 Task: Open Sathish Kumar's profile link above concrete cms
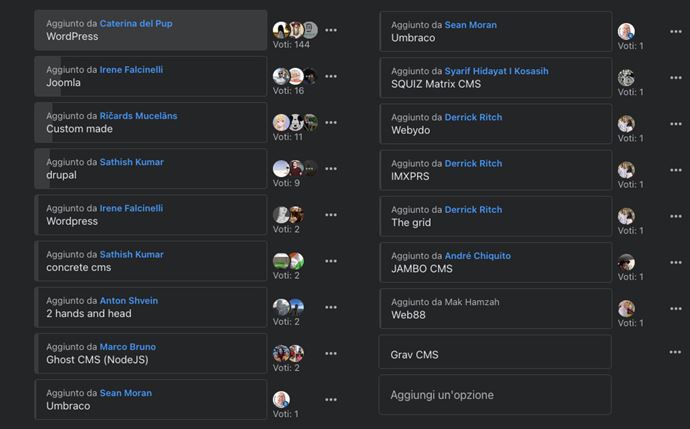pos(132,254)
